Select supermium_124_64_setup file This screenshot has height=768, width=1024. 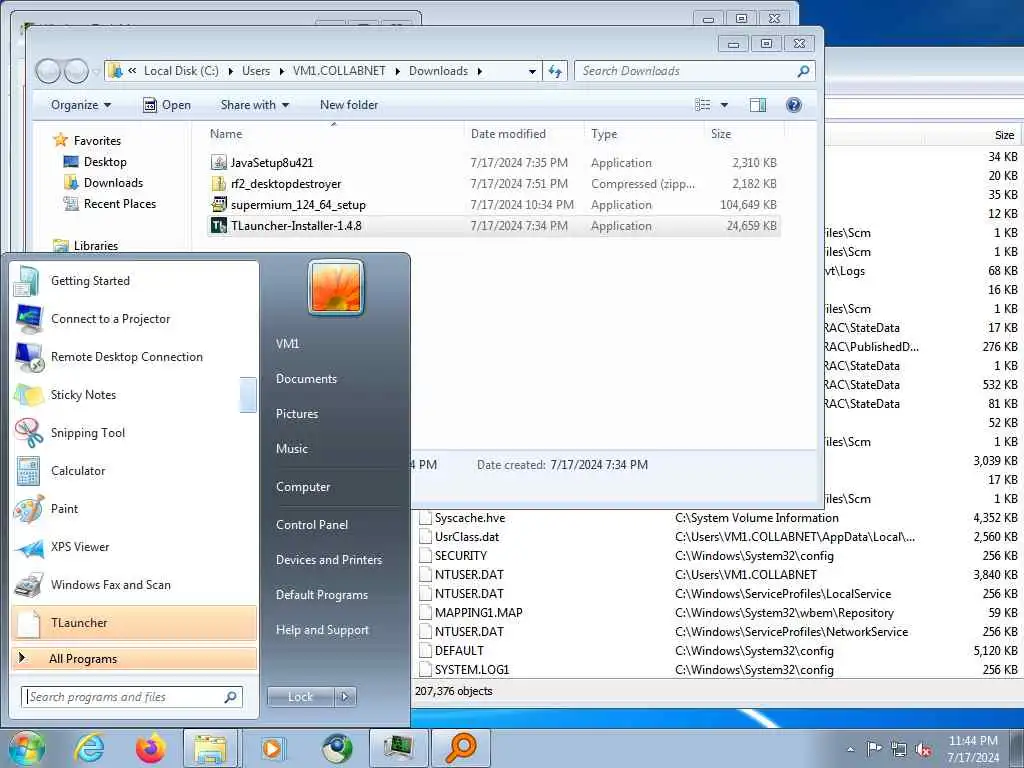493,204
